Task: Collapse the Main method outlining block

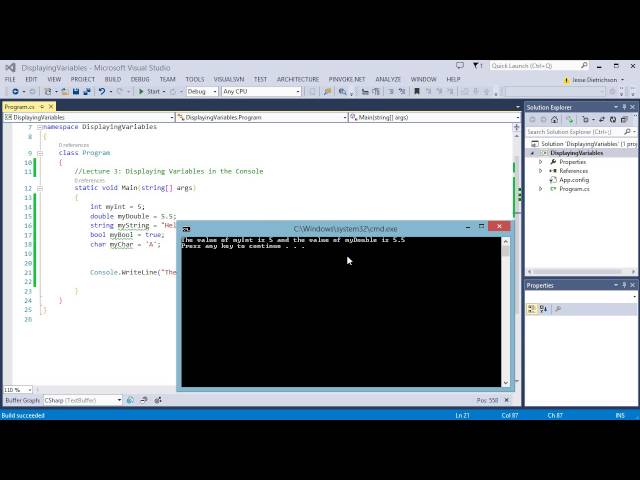Action: pos(40,188)
